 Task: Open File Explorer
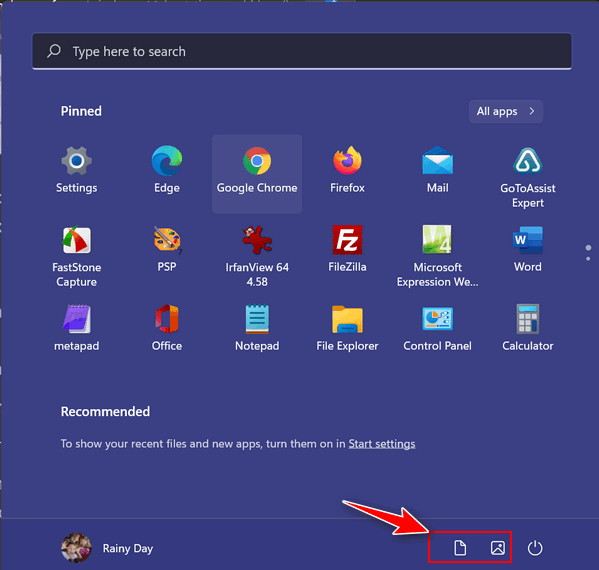tap(347, 328)
